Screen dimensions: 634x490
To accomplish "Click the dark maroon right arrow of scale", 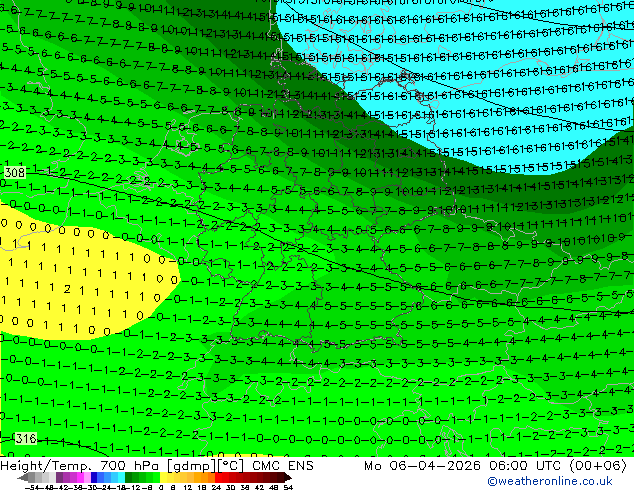I will (x=288, y=478).
